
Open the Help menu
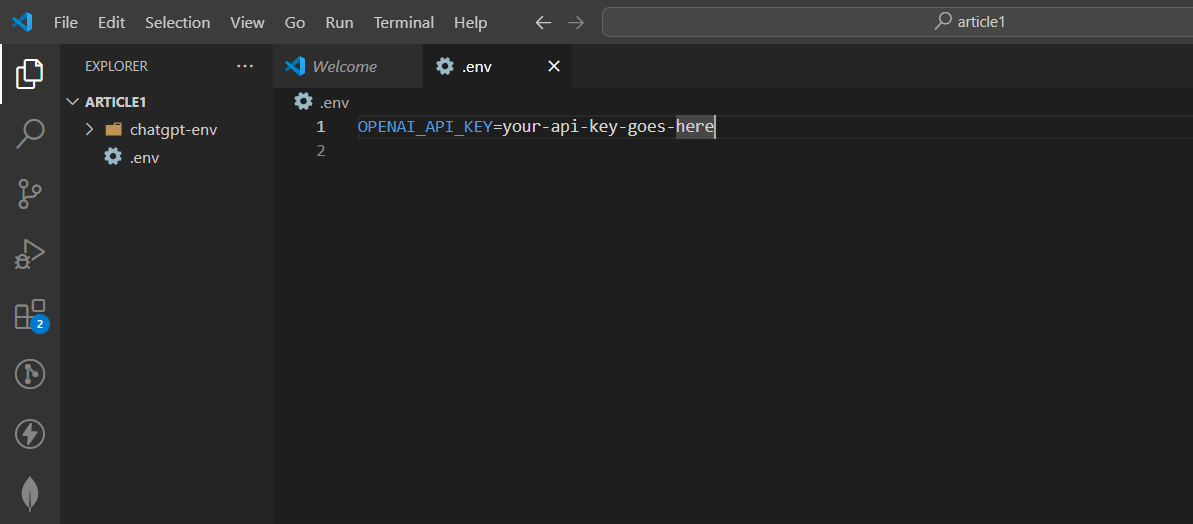pyautogui.click(x=470, y=22)
